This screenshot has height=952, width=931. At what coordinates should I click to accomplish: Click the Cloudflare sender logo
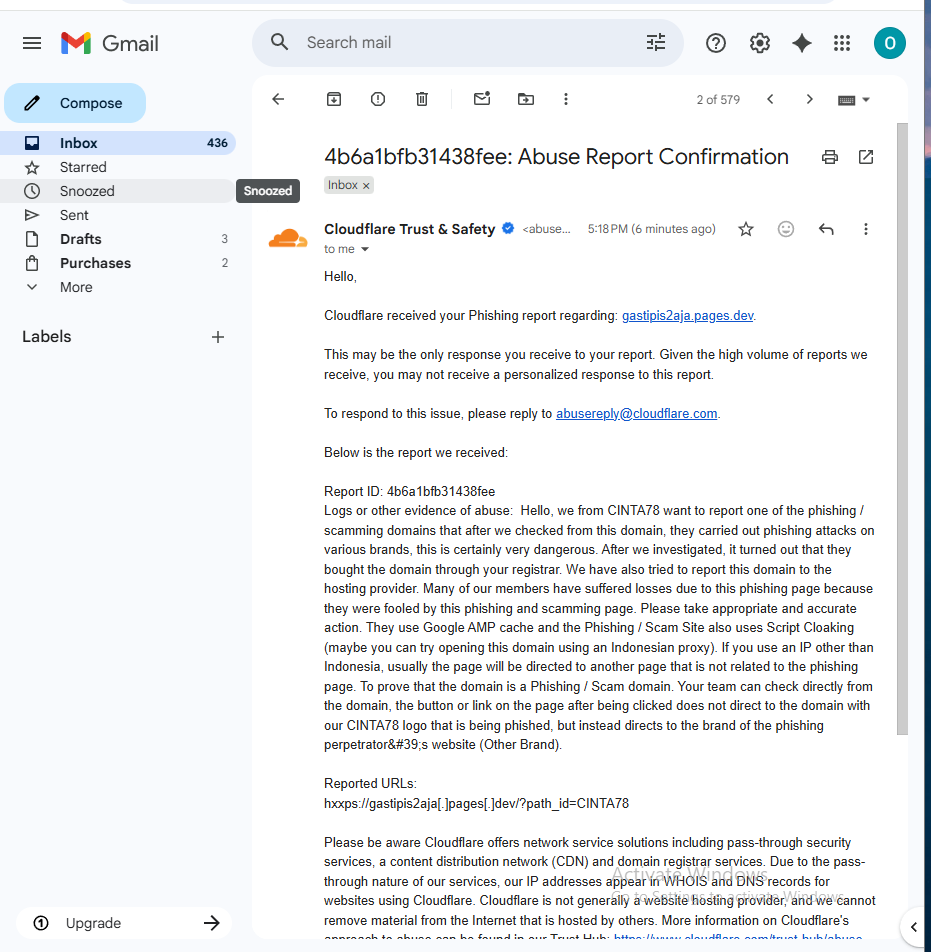coord(288,239)
